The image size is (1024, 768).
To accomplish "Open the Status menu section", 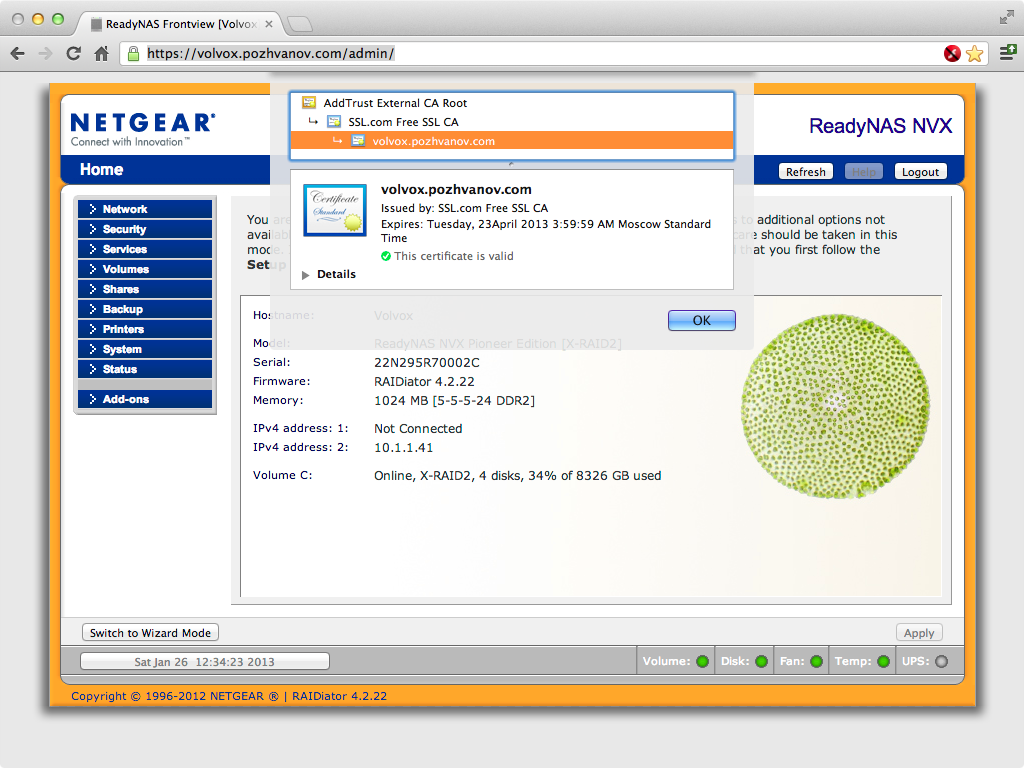I will tap(145, 369).
